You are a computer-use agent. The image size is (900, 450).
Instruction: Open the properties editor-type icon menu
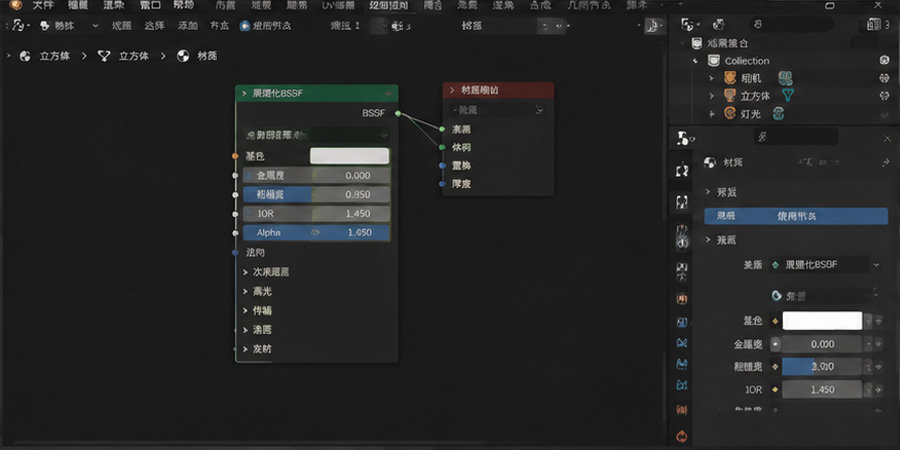click(685, 138)
